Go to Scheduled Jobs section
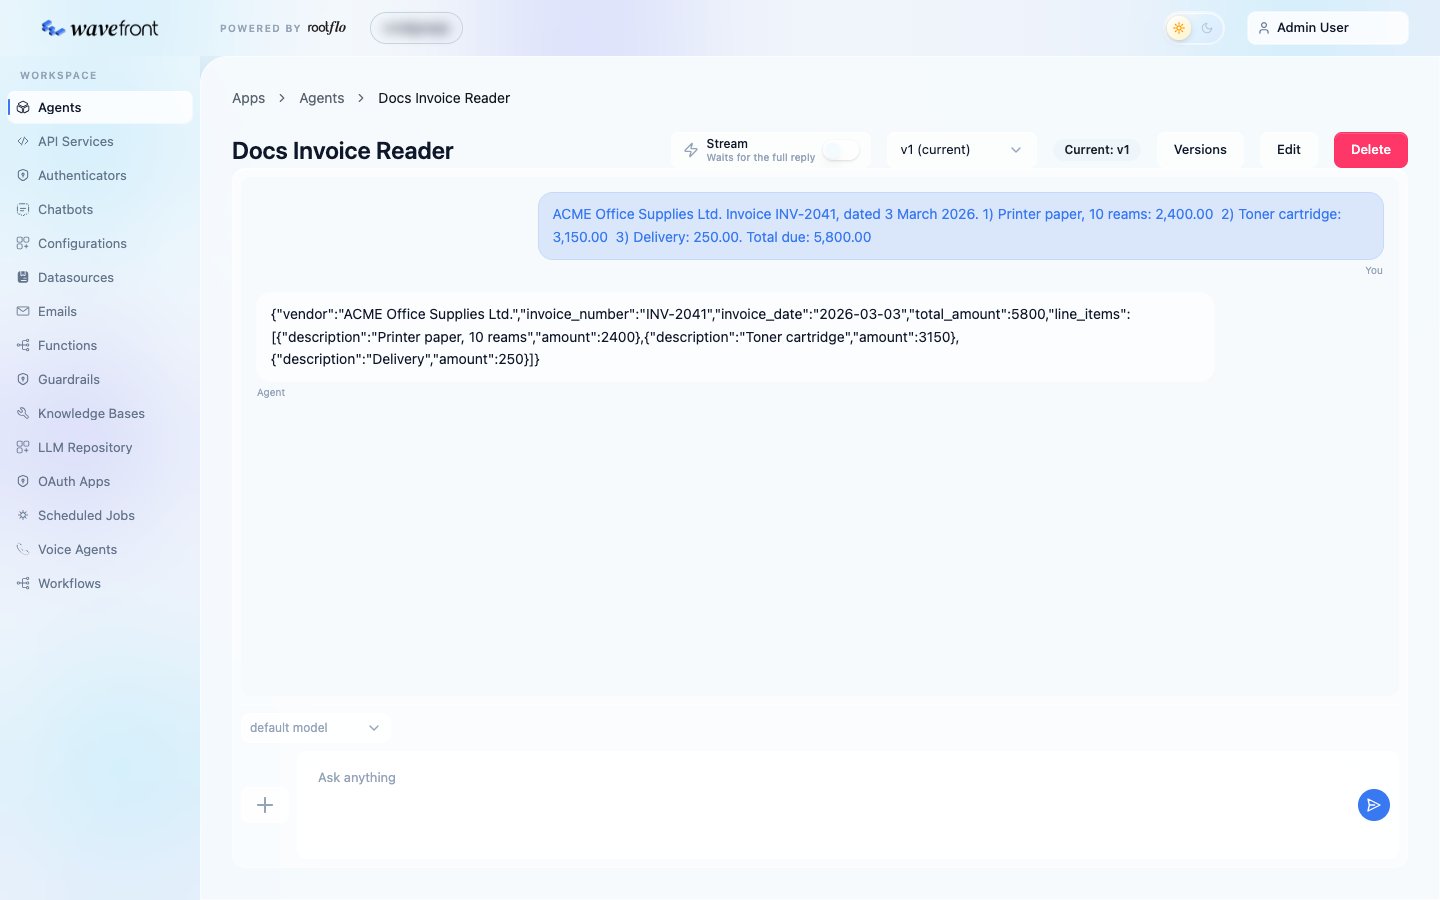1440x900 pixels. pos(100,515)
